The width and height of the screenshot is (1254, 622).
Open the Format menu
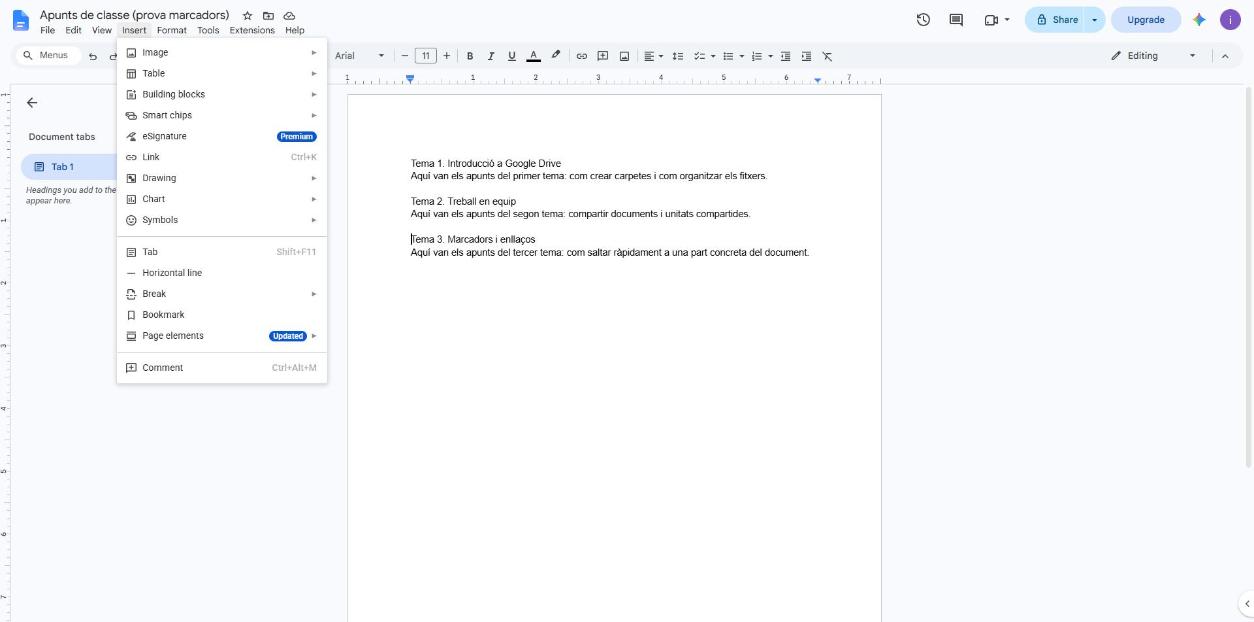pyautogui.click(x=171, y=30)
